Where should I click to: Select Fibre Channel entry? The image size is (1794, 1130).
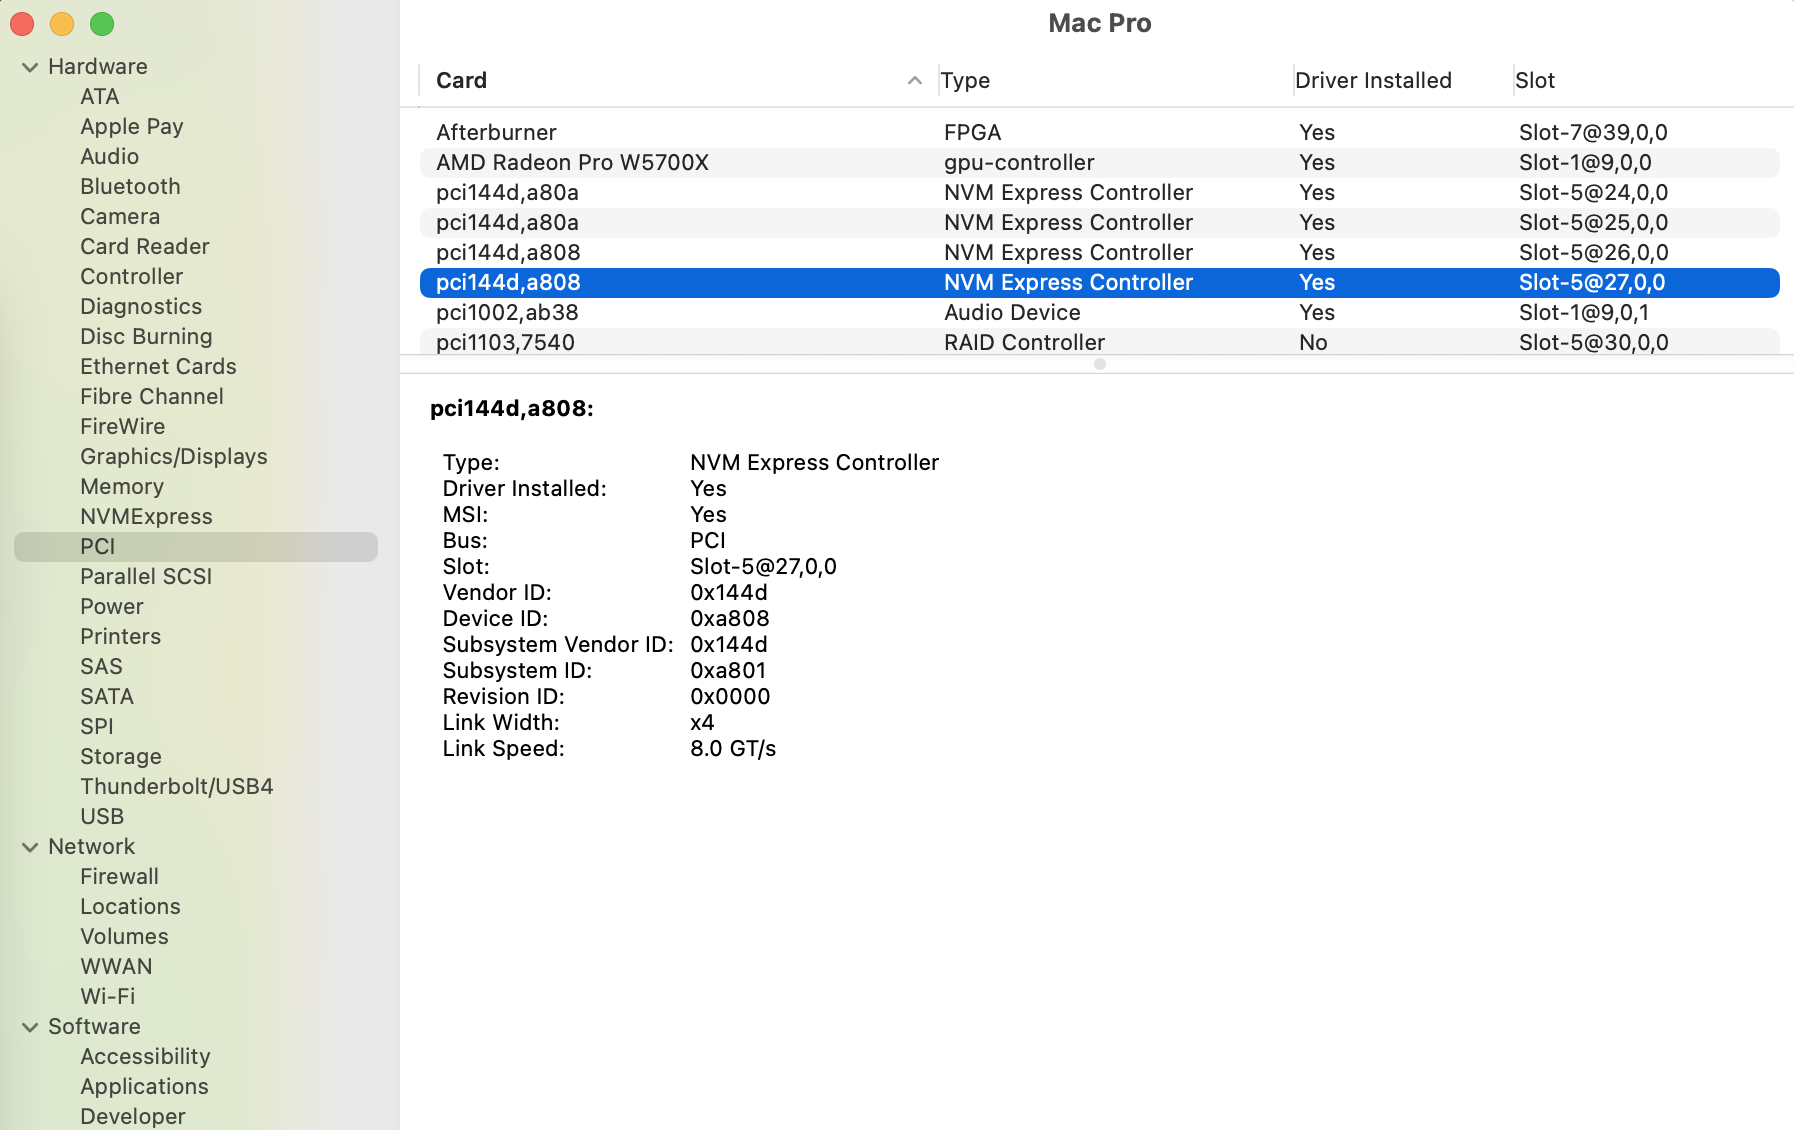pos(152,397)
